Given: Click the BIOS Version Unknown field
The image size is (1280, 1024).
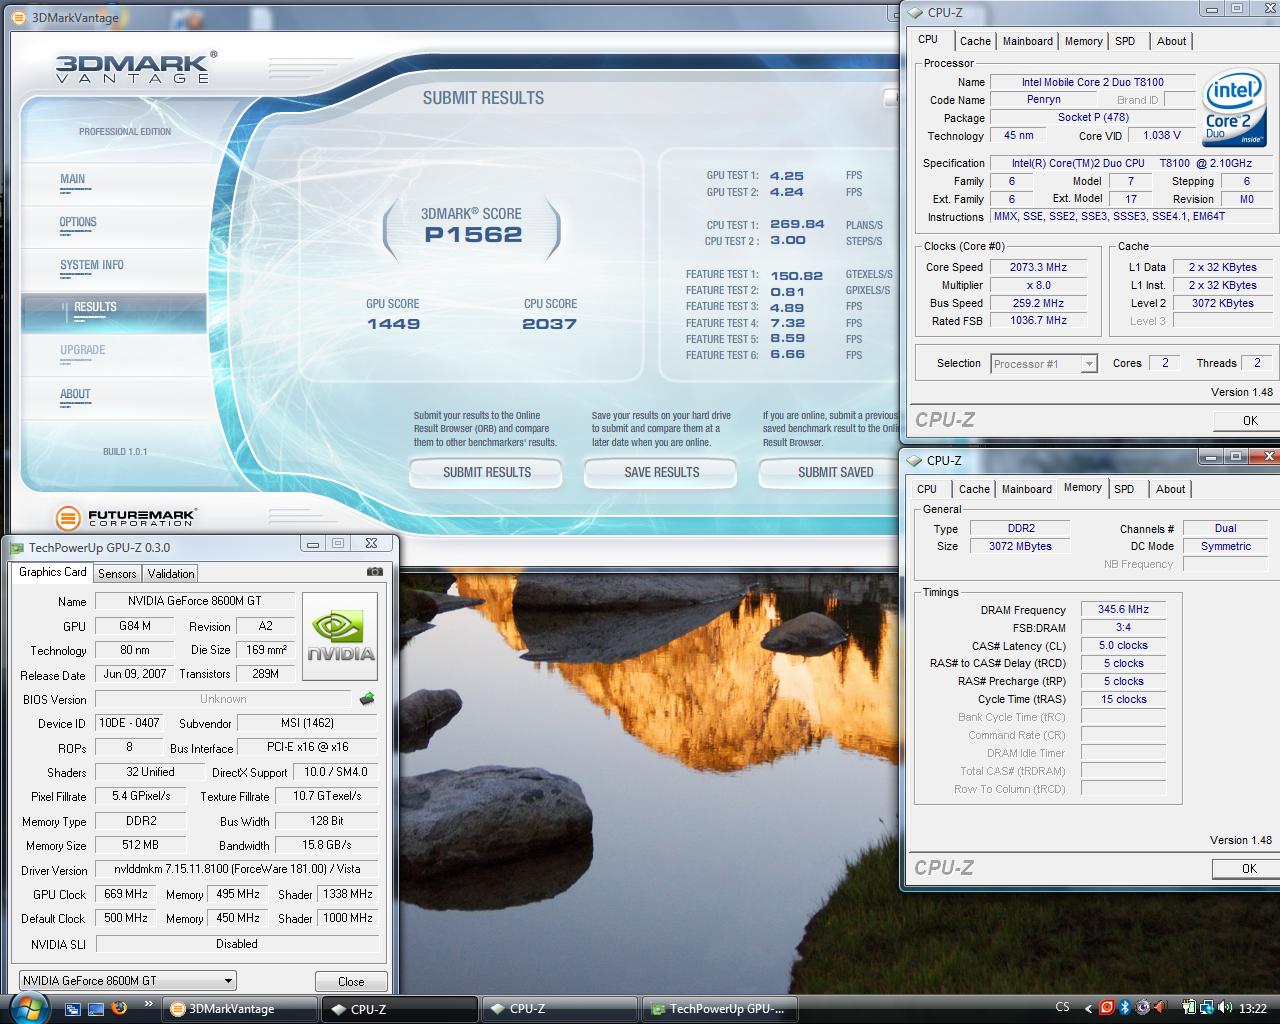Looking at the screenshot, I should (223, 699).
